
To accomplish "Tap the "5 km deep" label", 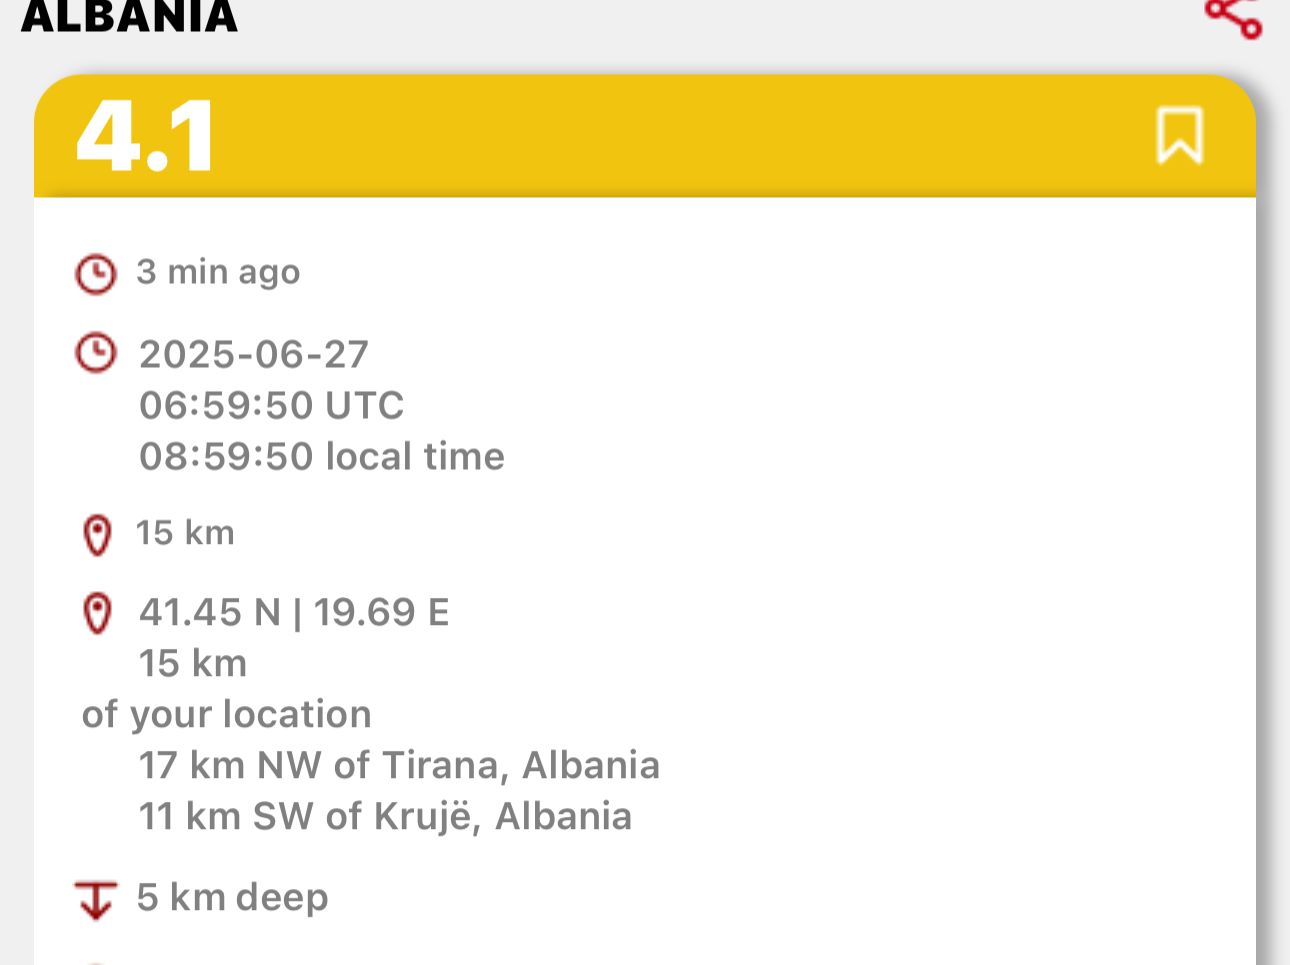I will [232, 897].
